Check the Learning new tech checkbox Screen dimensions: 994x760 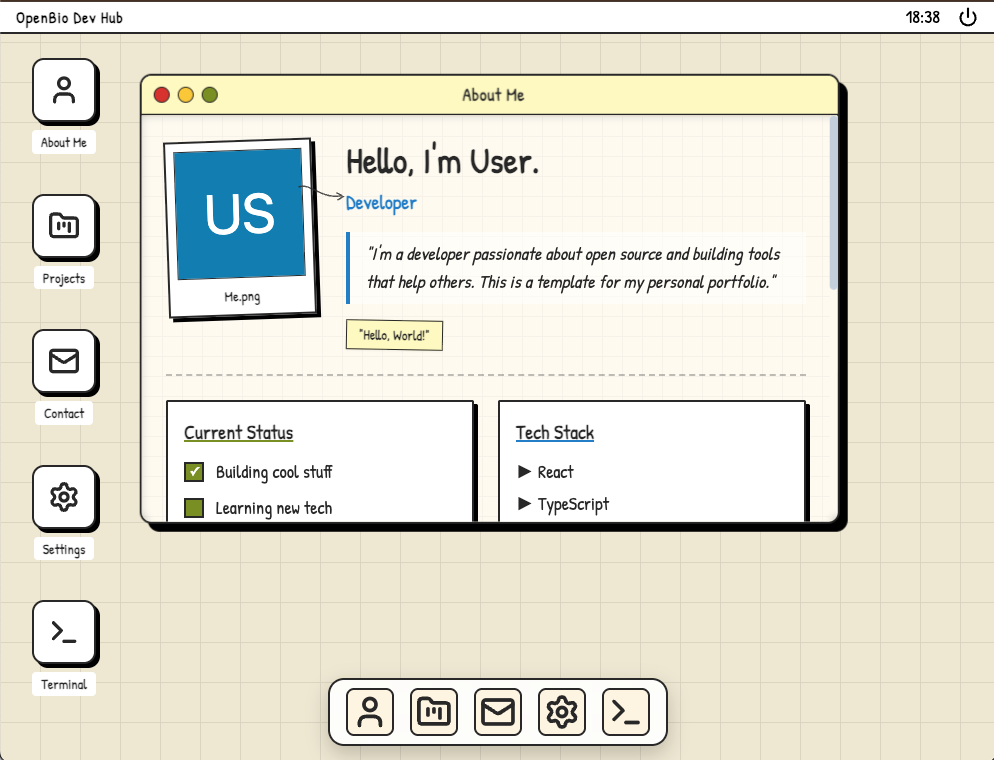(x=193, y=508)
